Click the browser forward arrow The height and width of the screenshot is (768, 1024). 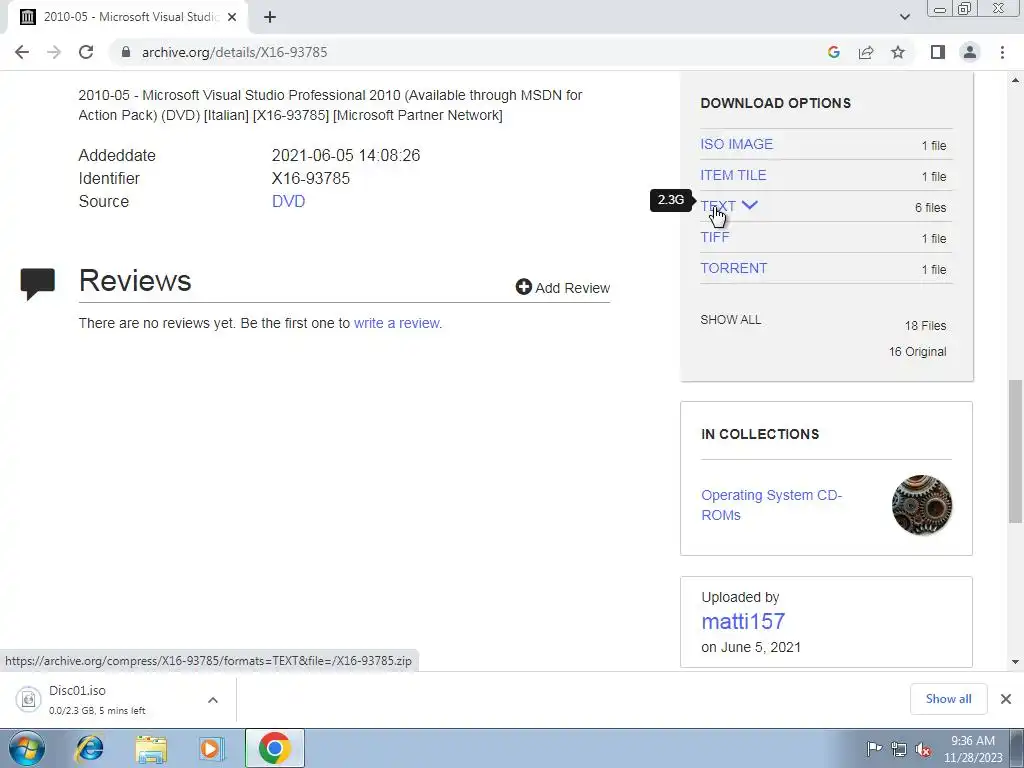(x=54, y=52)
